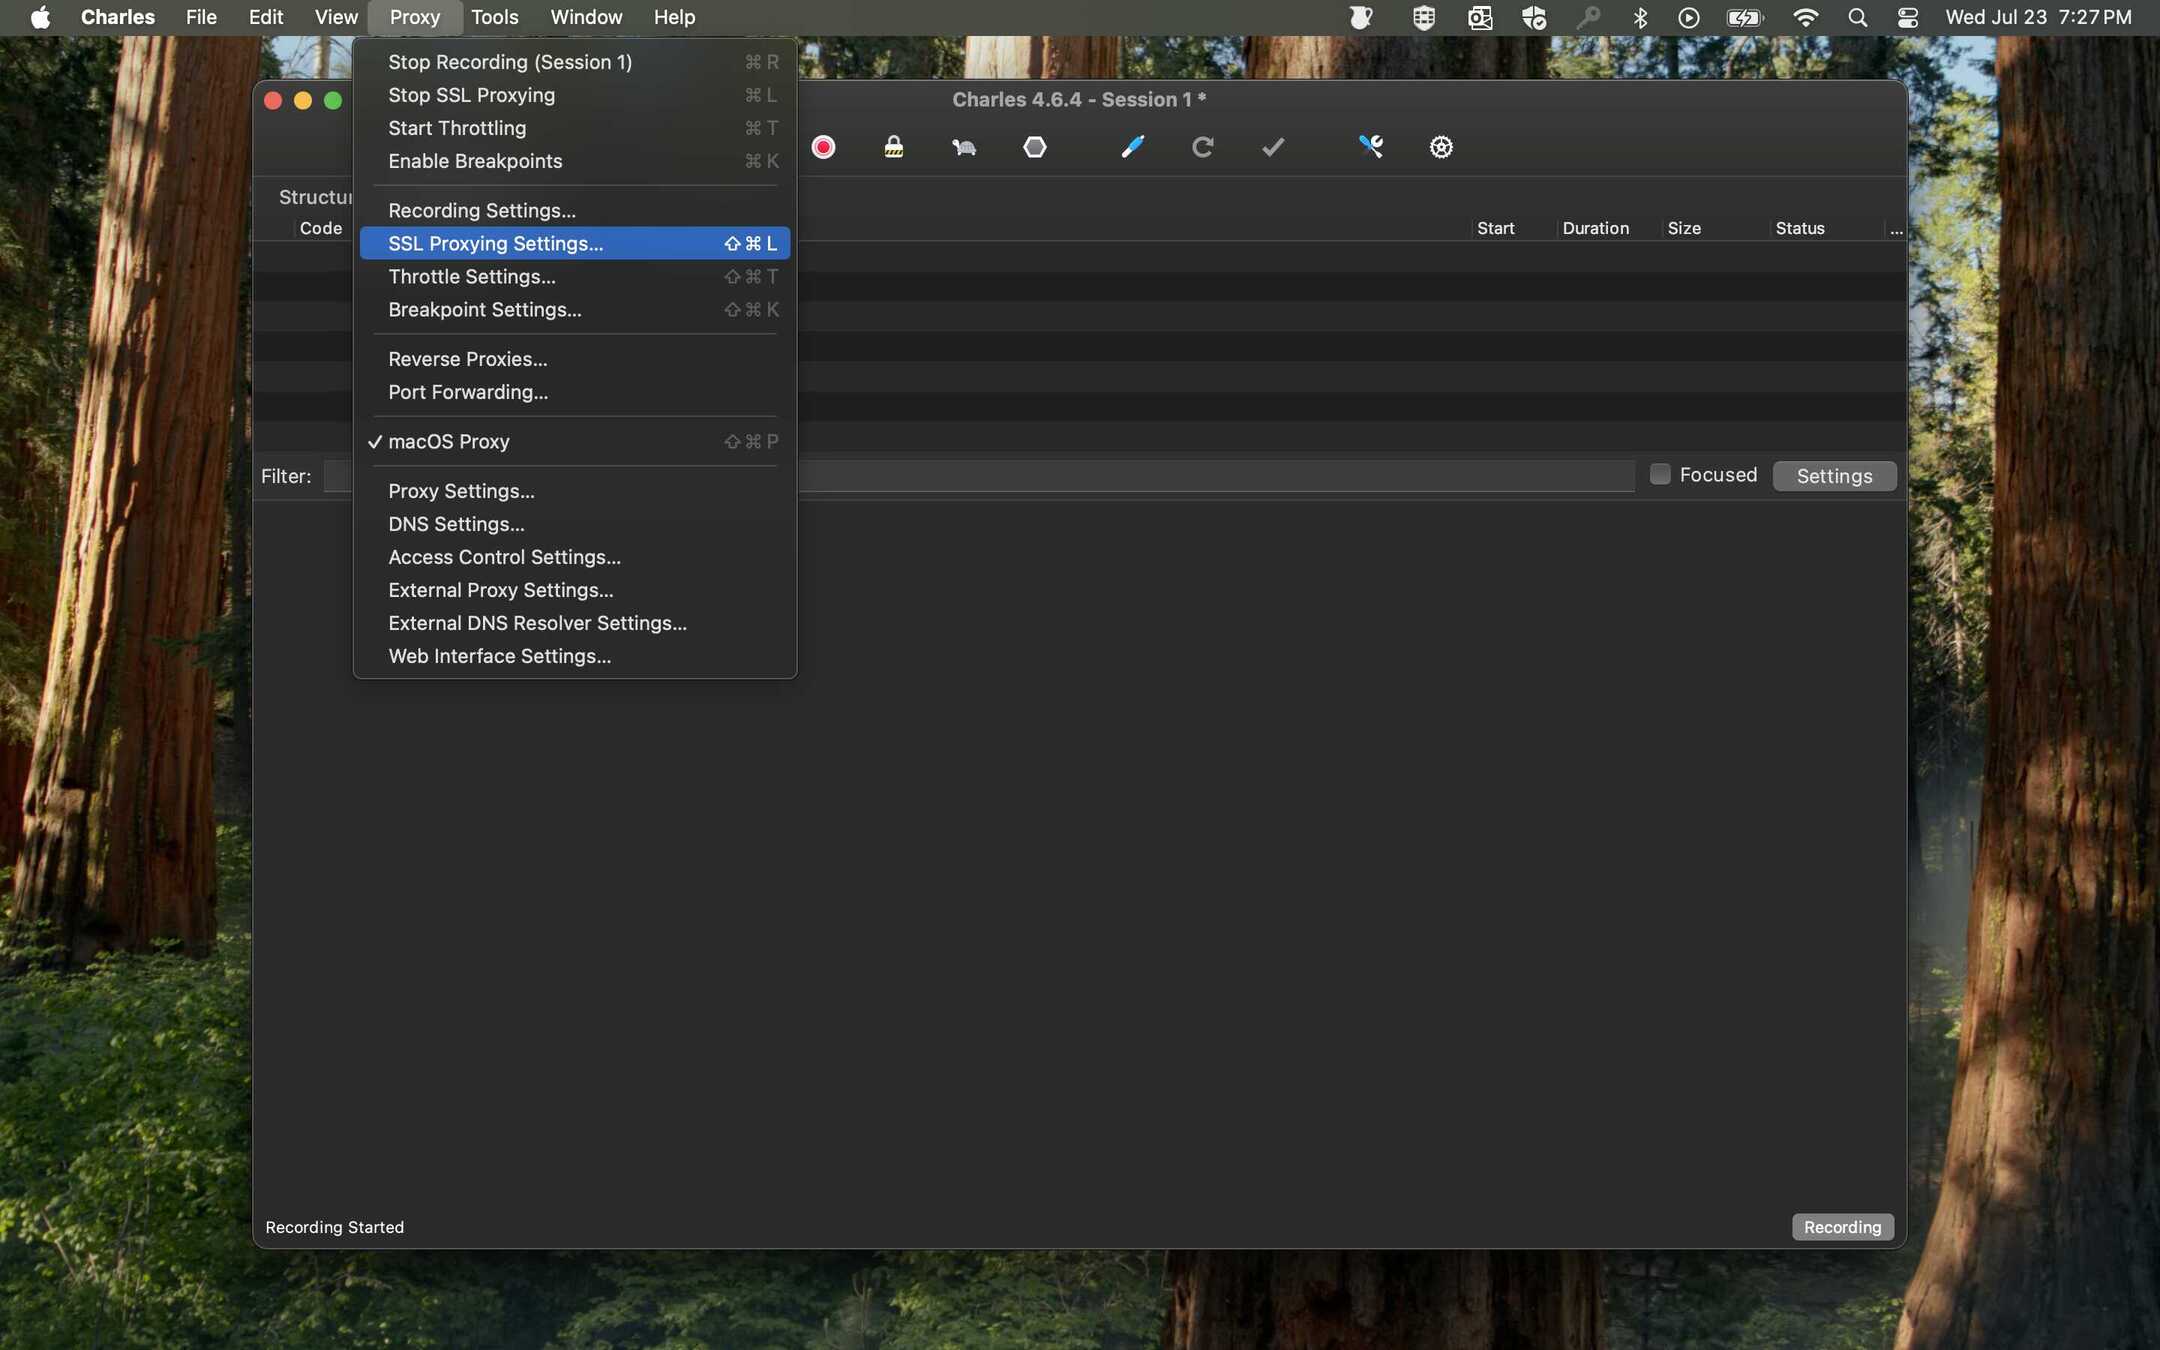This screenshot has width=2160, height=1350.
Task: Open the Window menu
Action: [x=586, y=17]
